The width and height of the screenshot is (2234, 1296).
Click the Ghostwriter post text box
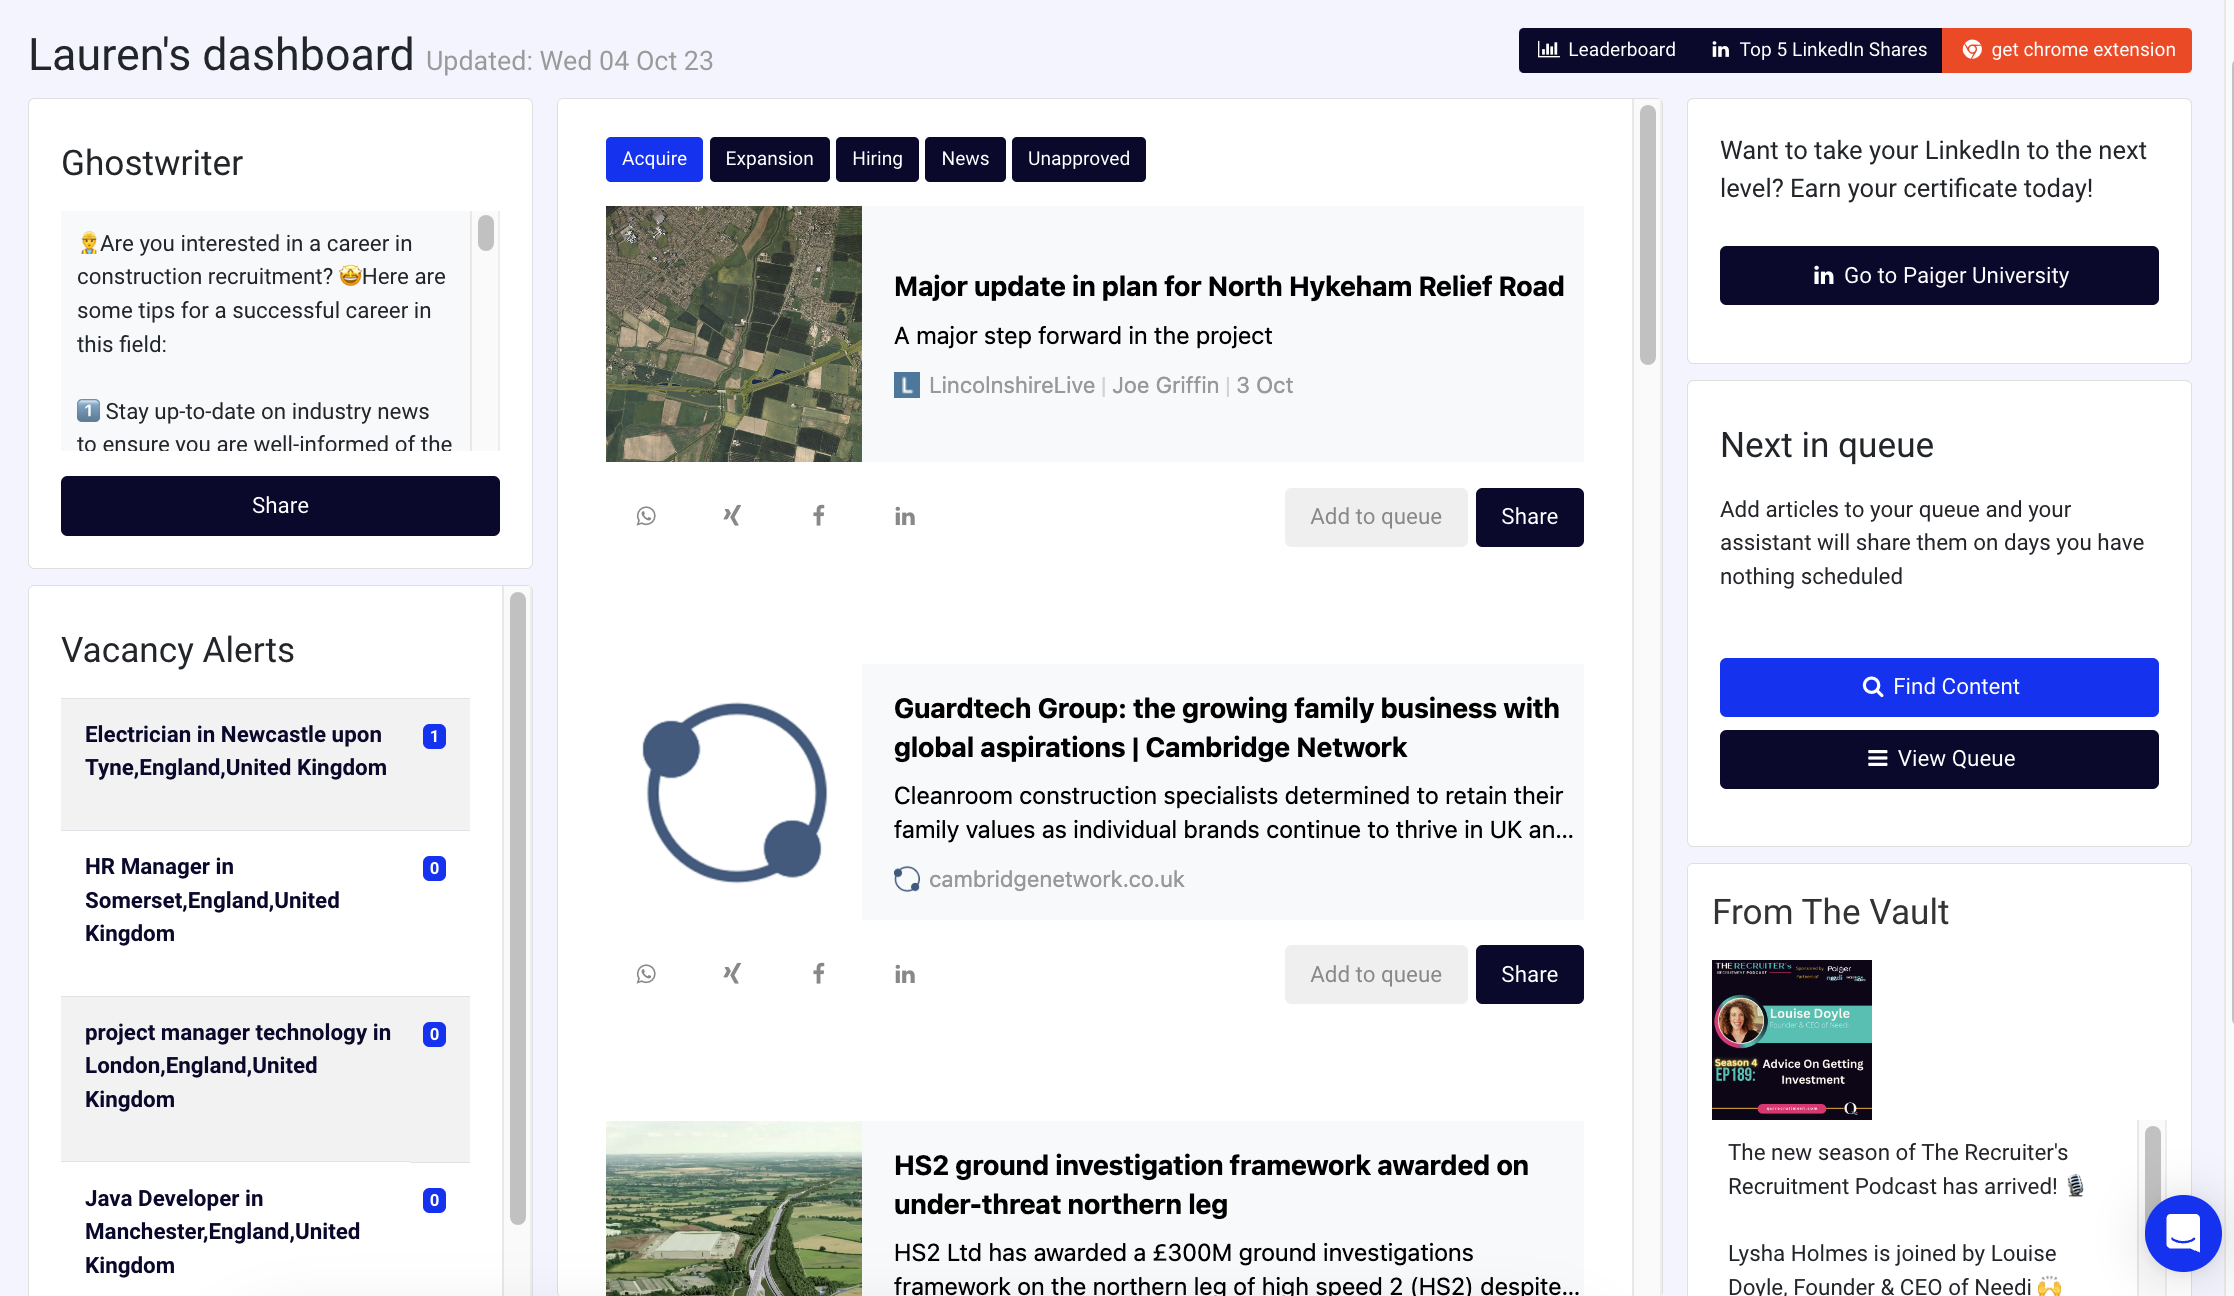click(265, 331)
